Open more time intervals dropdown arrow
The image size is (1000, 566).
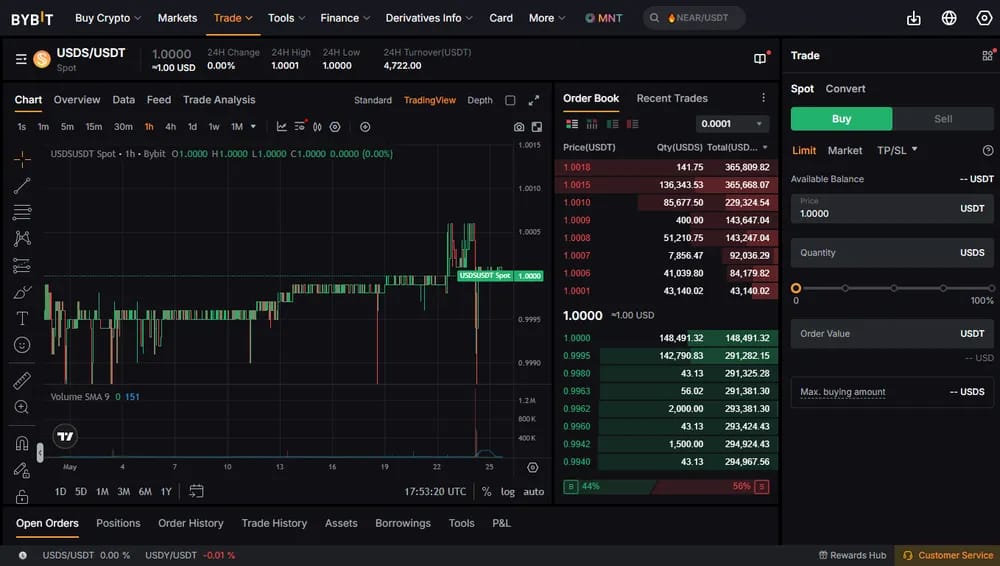[x=253, y=126]
